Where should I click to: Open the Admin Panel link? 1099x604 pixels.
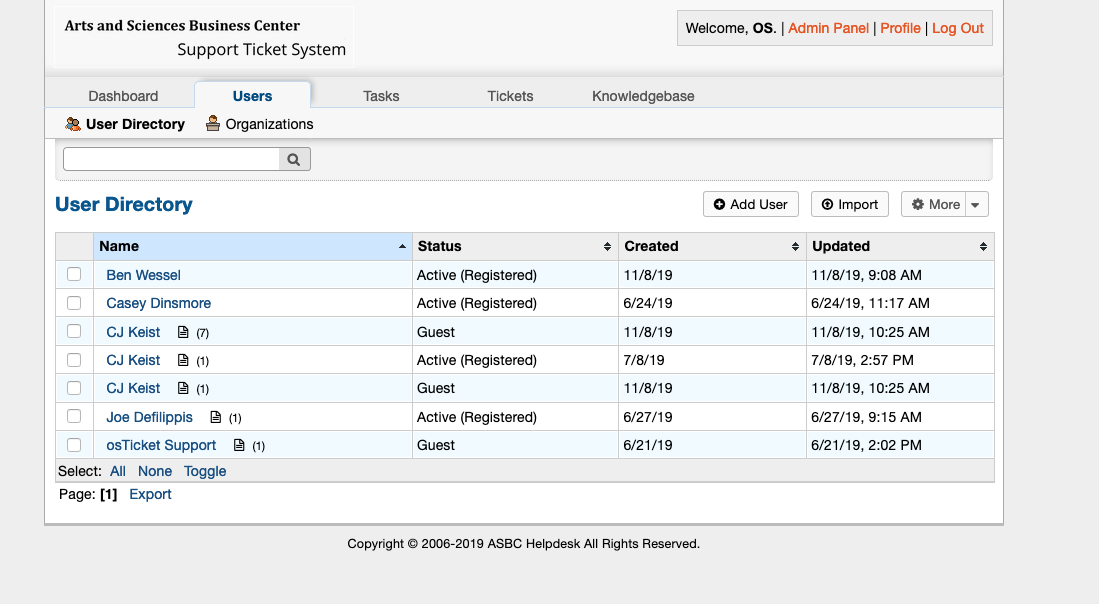point(828,28)
